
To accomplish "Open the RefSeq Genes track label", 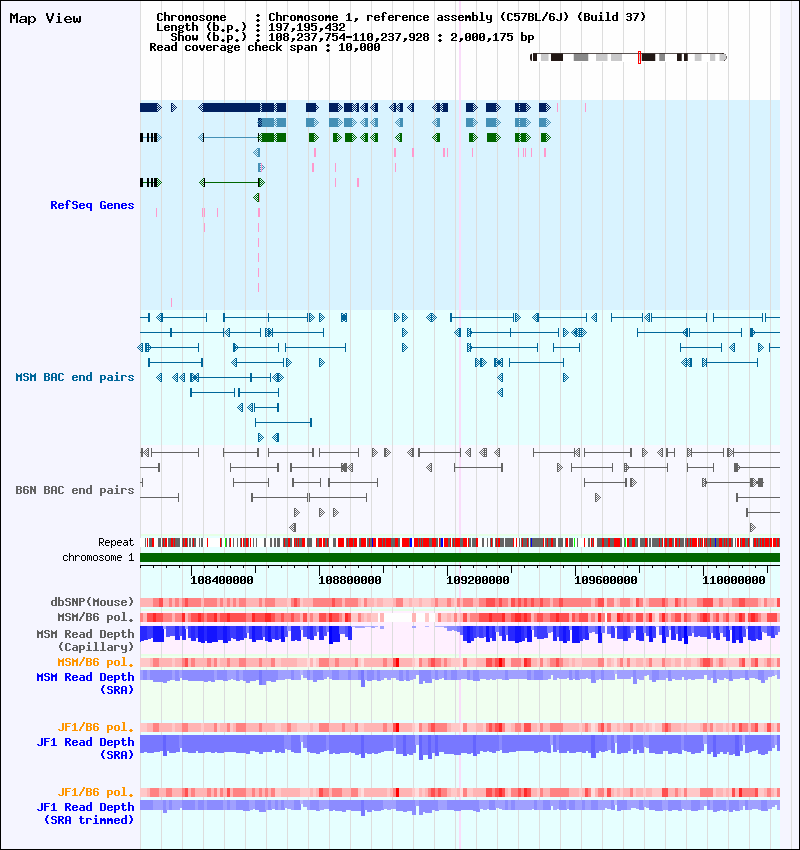I will [x=92, y=205].
